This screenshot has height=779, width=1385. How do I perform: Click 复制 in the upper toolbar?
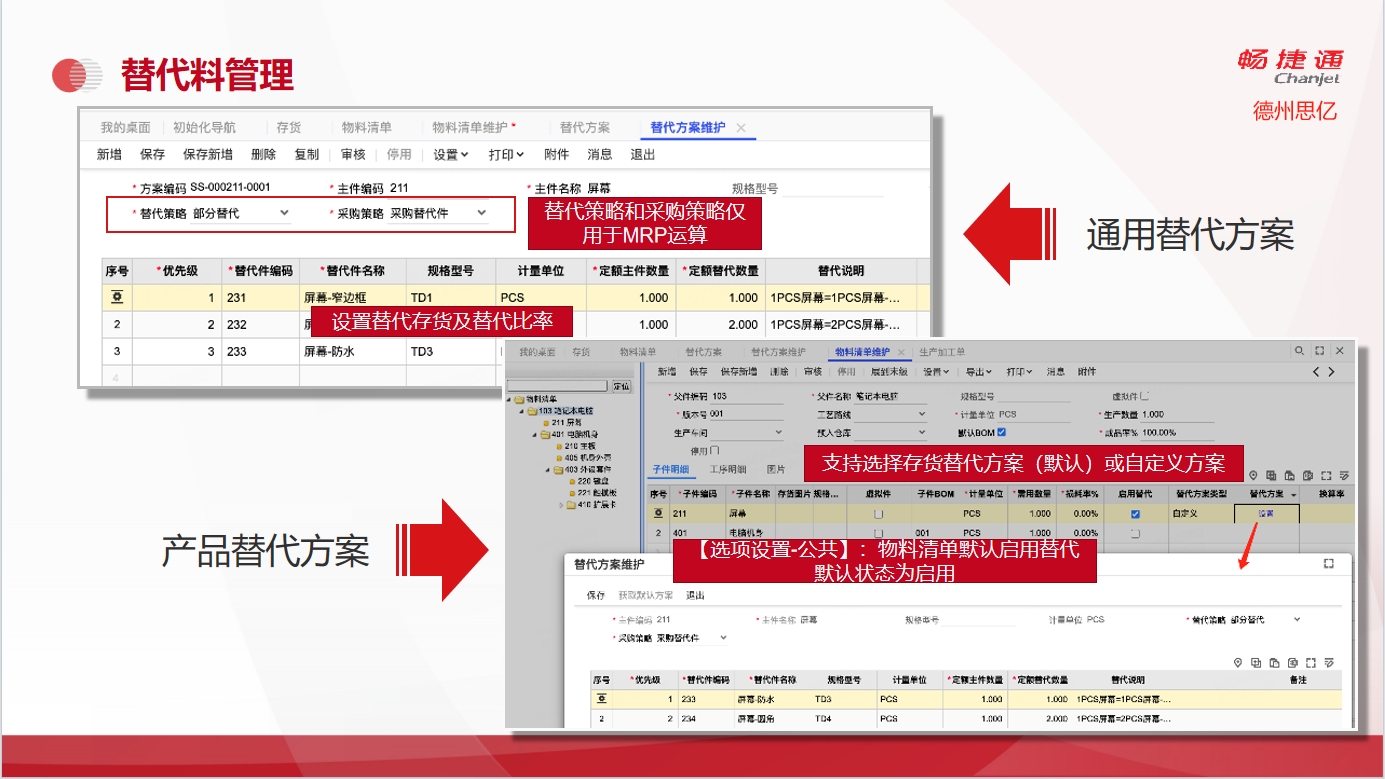click(x=307, y=154)
